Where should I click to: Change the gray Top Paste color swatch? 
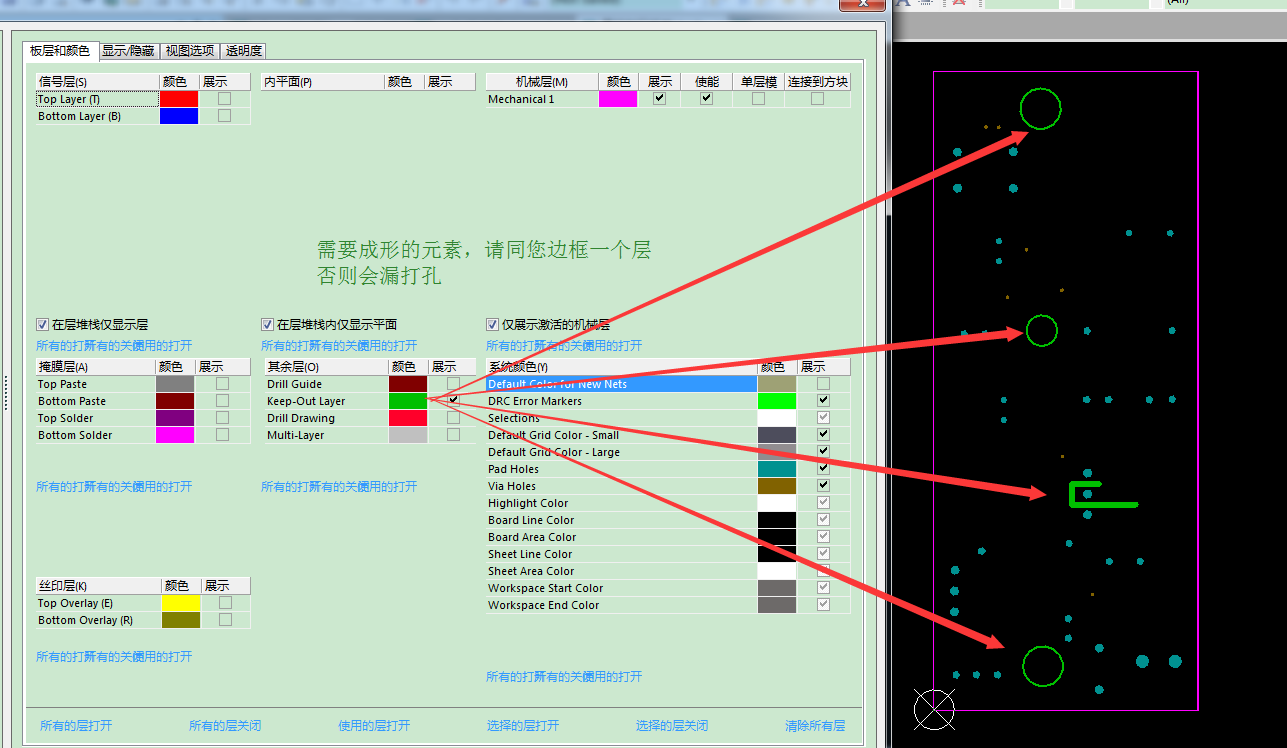[174, 384]
